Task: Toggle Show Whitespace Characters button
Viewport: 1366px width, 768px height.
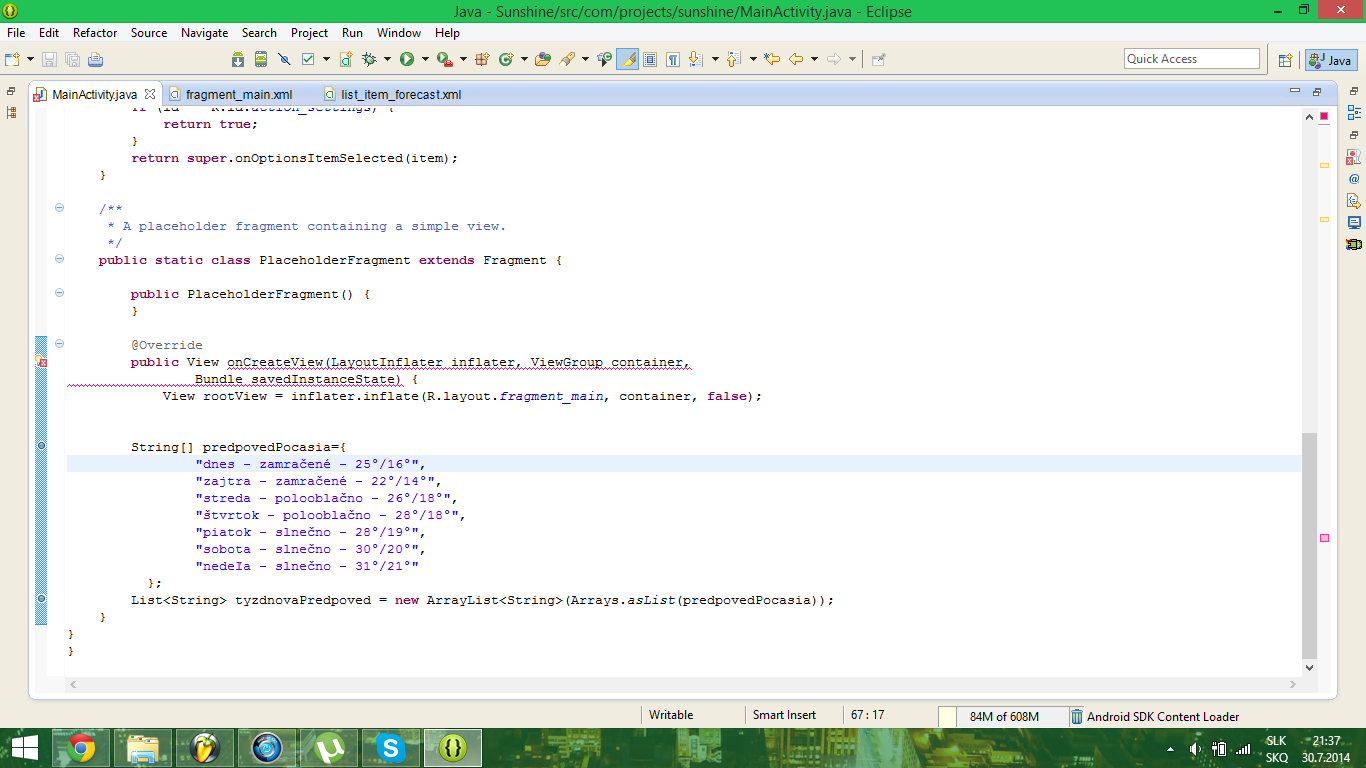Action: (673, 59)
